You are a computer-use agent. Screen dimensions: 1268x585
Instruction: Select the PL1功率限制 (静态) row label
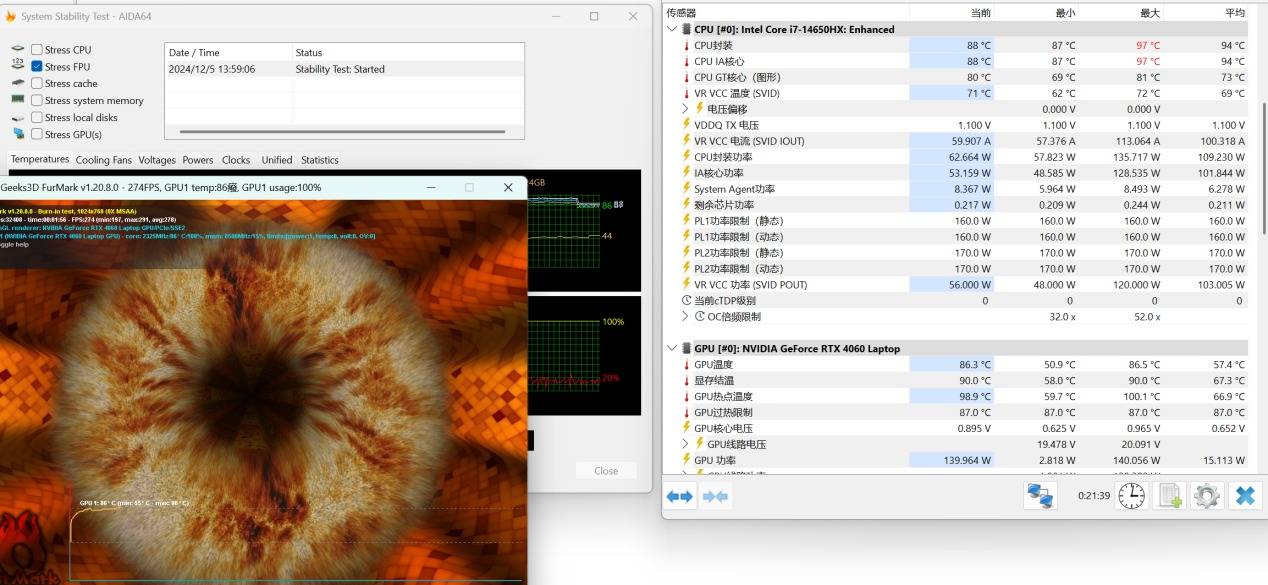(739, 221)
